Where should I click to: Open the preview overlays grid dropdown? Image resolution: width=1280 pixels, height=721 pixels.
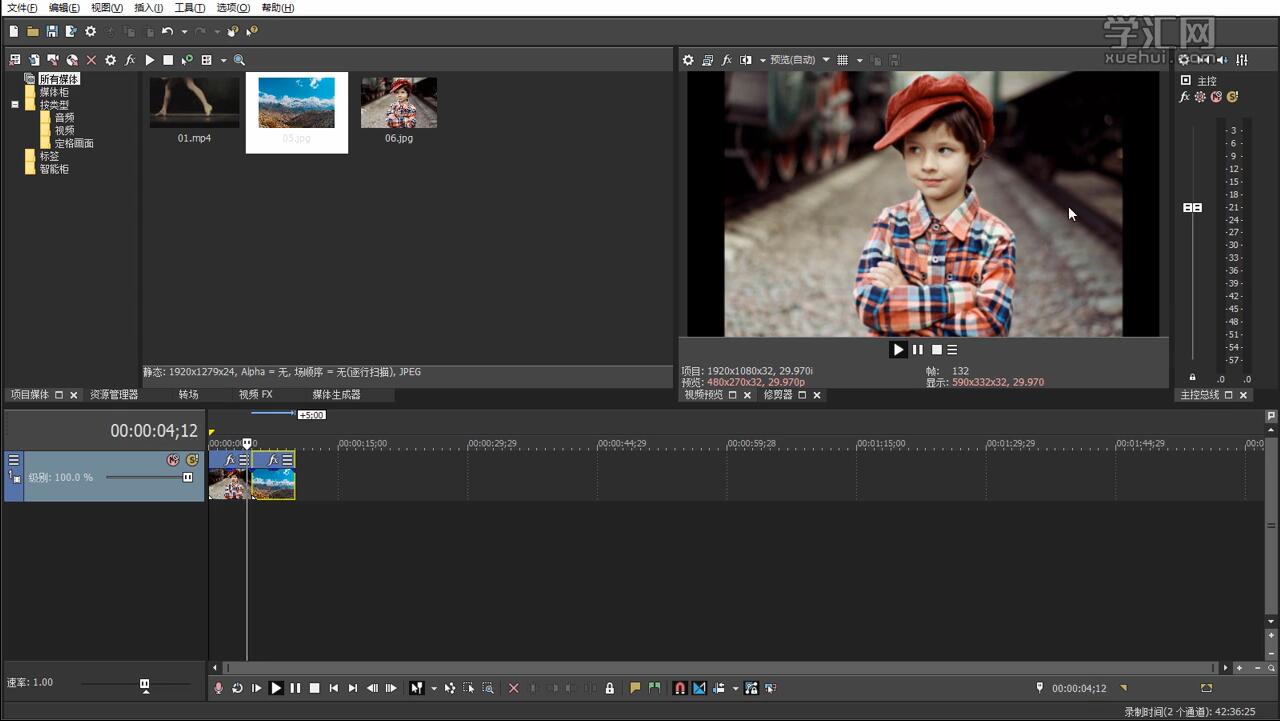click(859, 60)
